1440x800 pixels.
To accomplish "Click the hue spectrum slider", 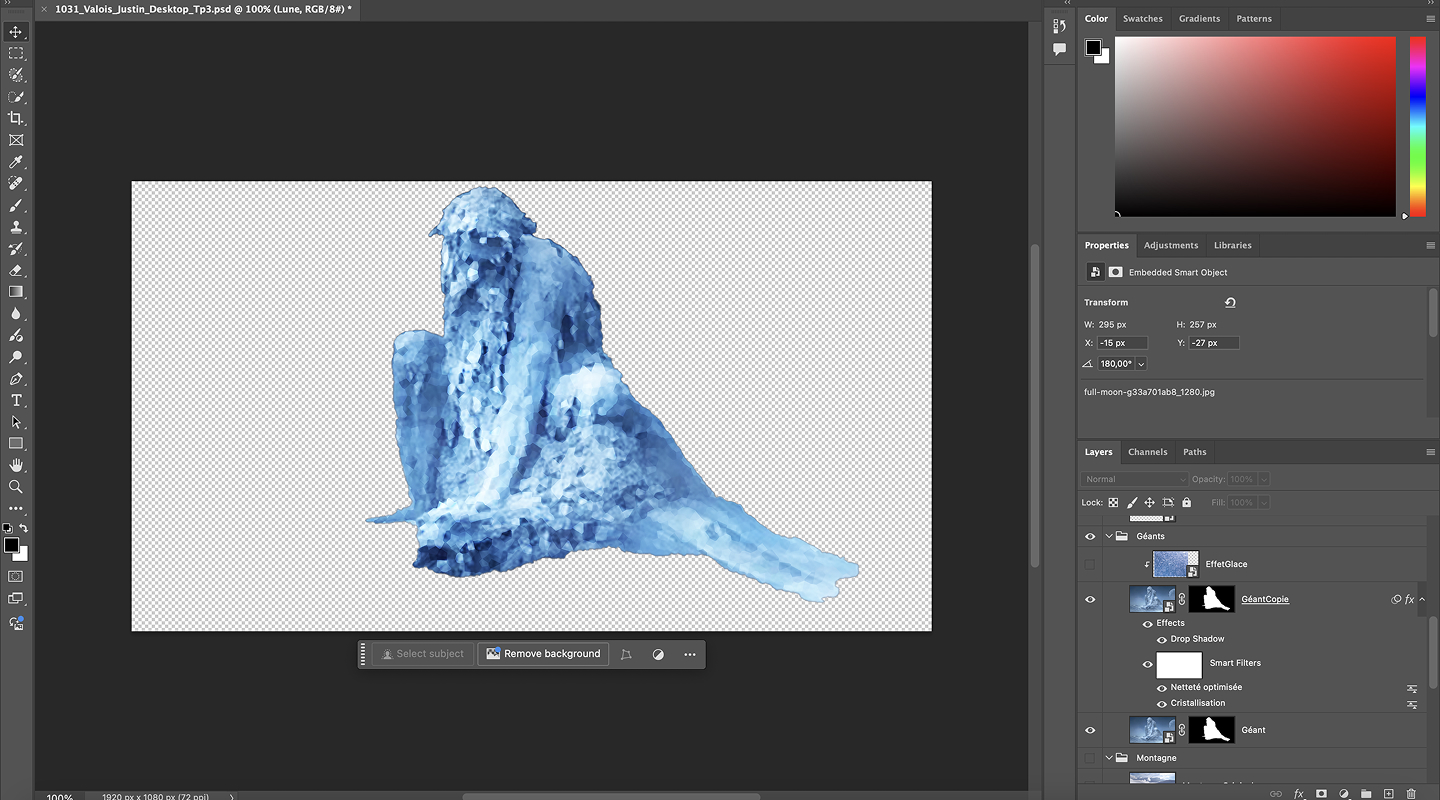I will [1417, 125].
